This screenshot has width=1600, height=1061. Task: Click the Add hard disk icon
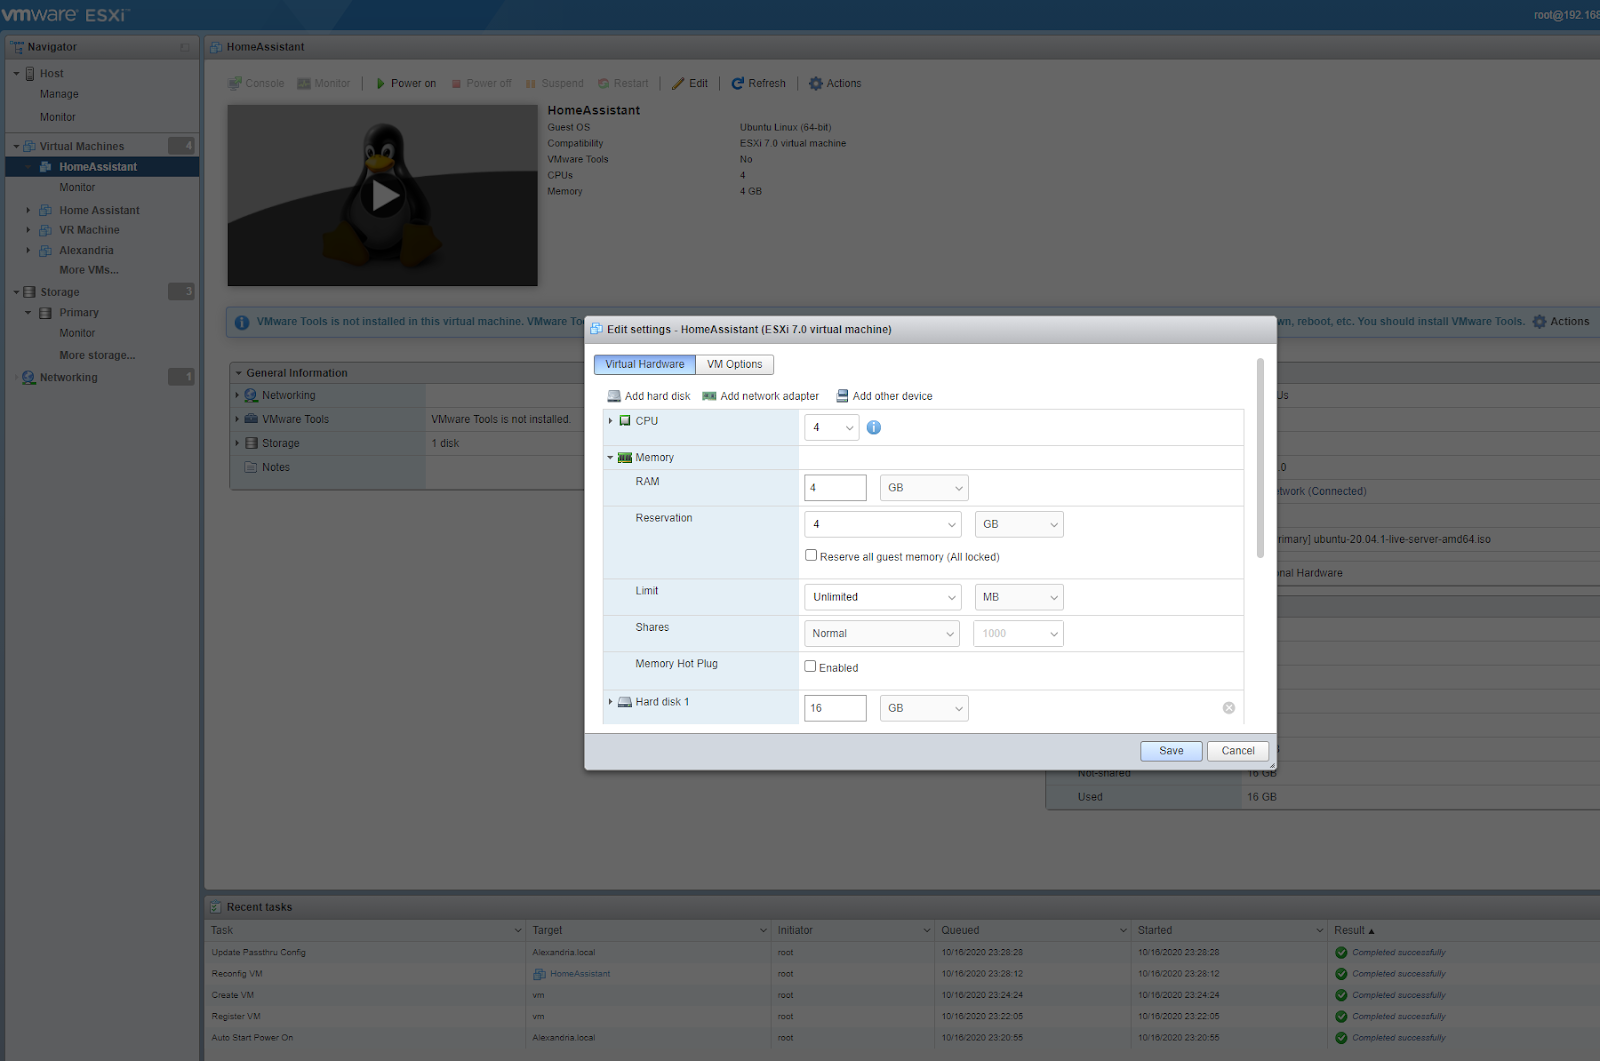(x=614, y=396)
